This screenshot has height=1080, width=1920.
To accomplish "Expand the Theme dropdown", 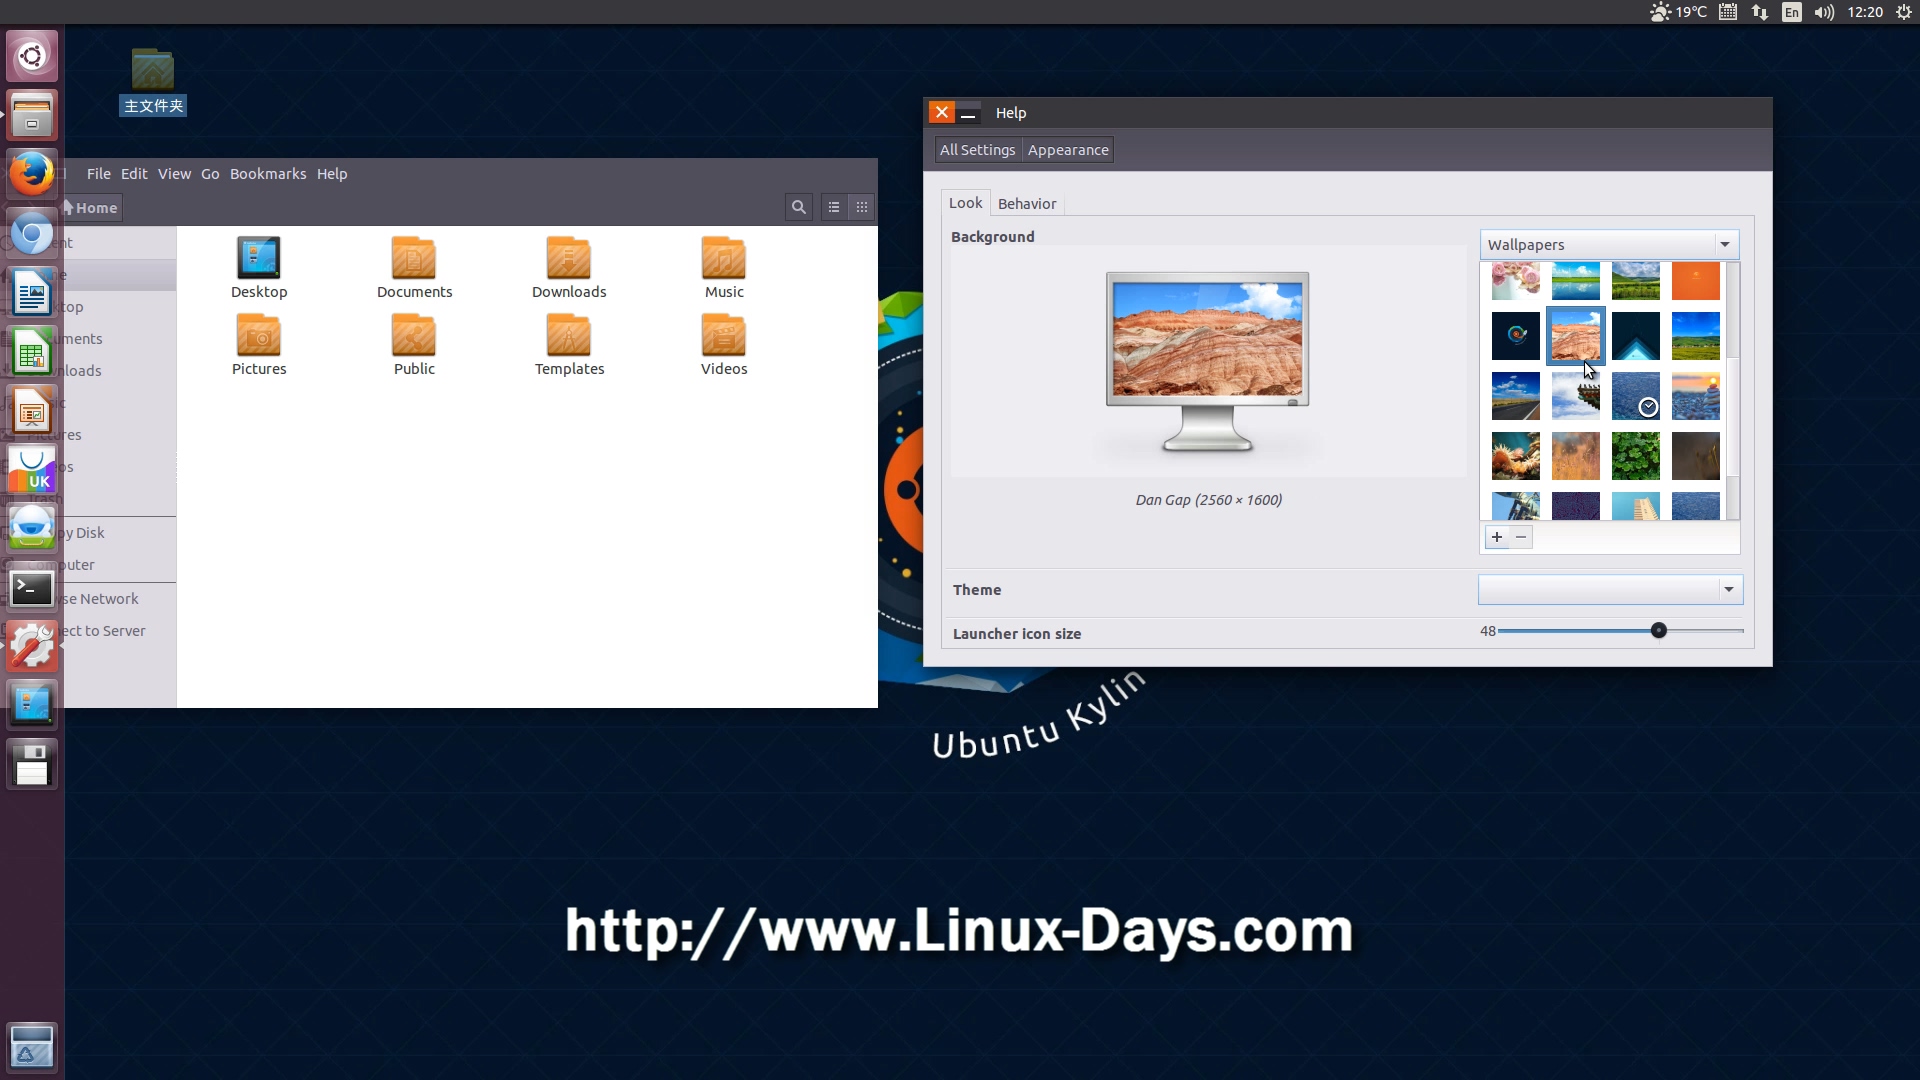I will [x=1610, y=590].
